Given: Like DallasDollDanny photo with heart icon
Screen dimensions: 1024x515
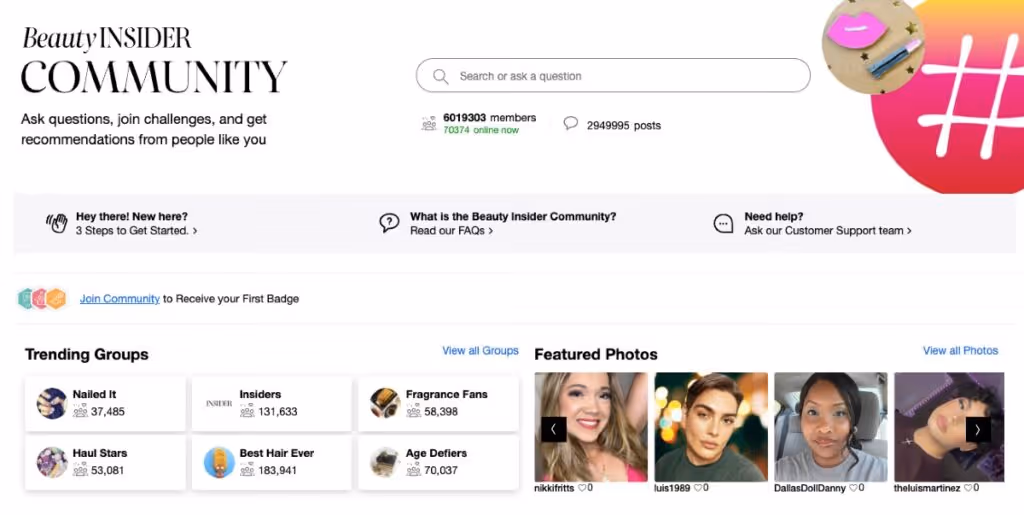Looking at the screenshot, I should tap(853, 488).
